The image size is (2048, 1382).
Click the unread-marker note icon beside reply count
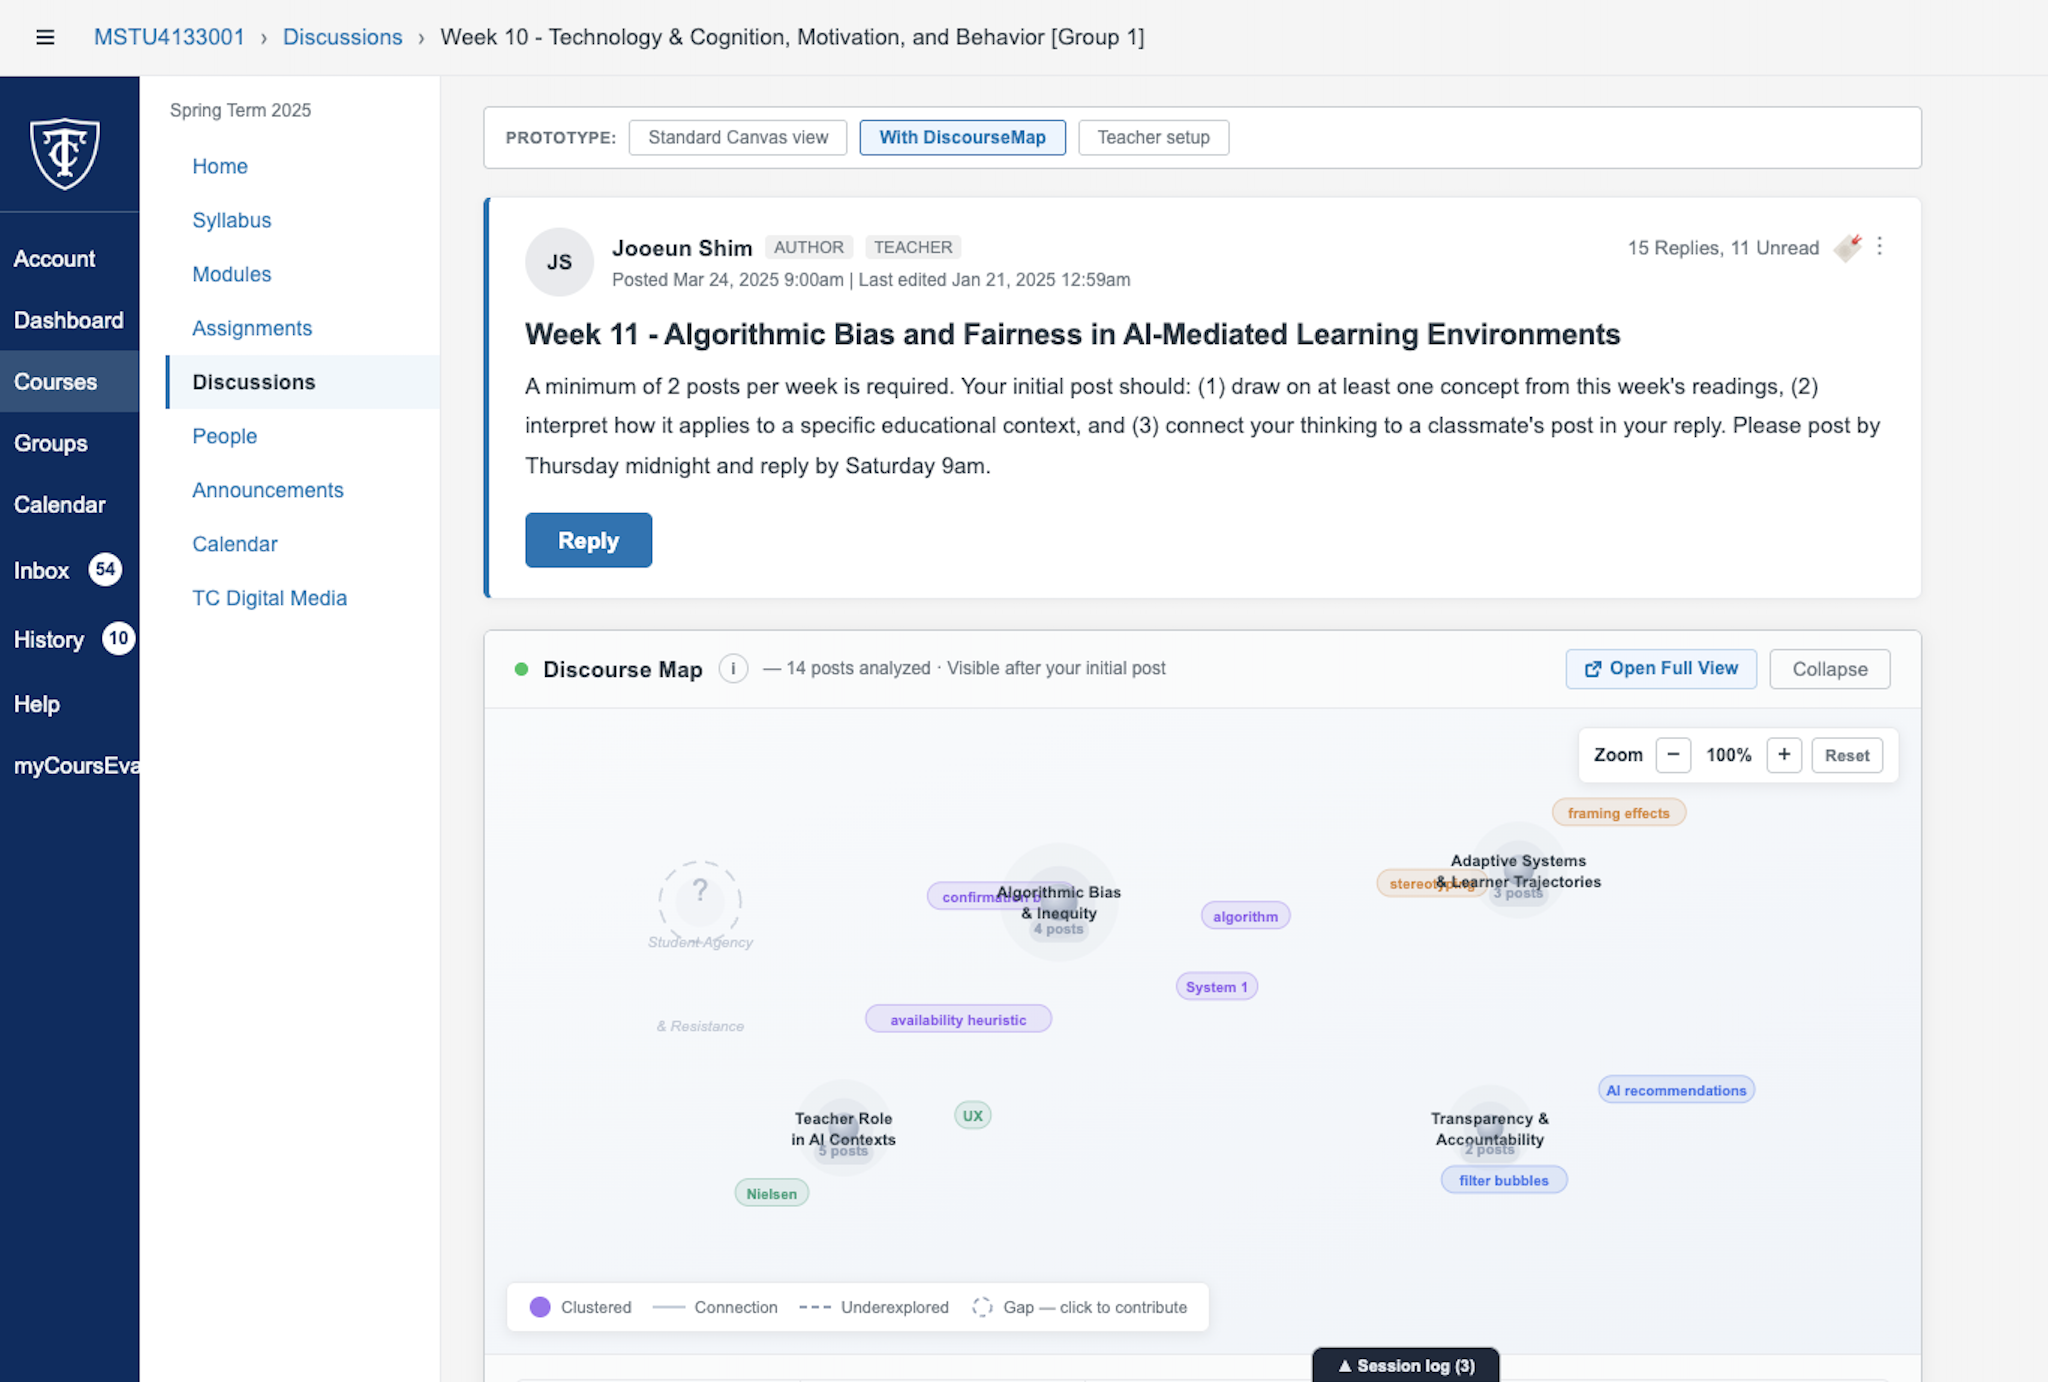[x=1847, y=248]
